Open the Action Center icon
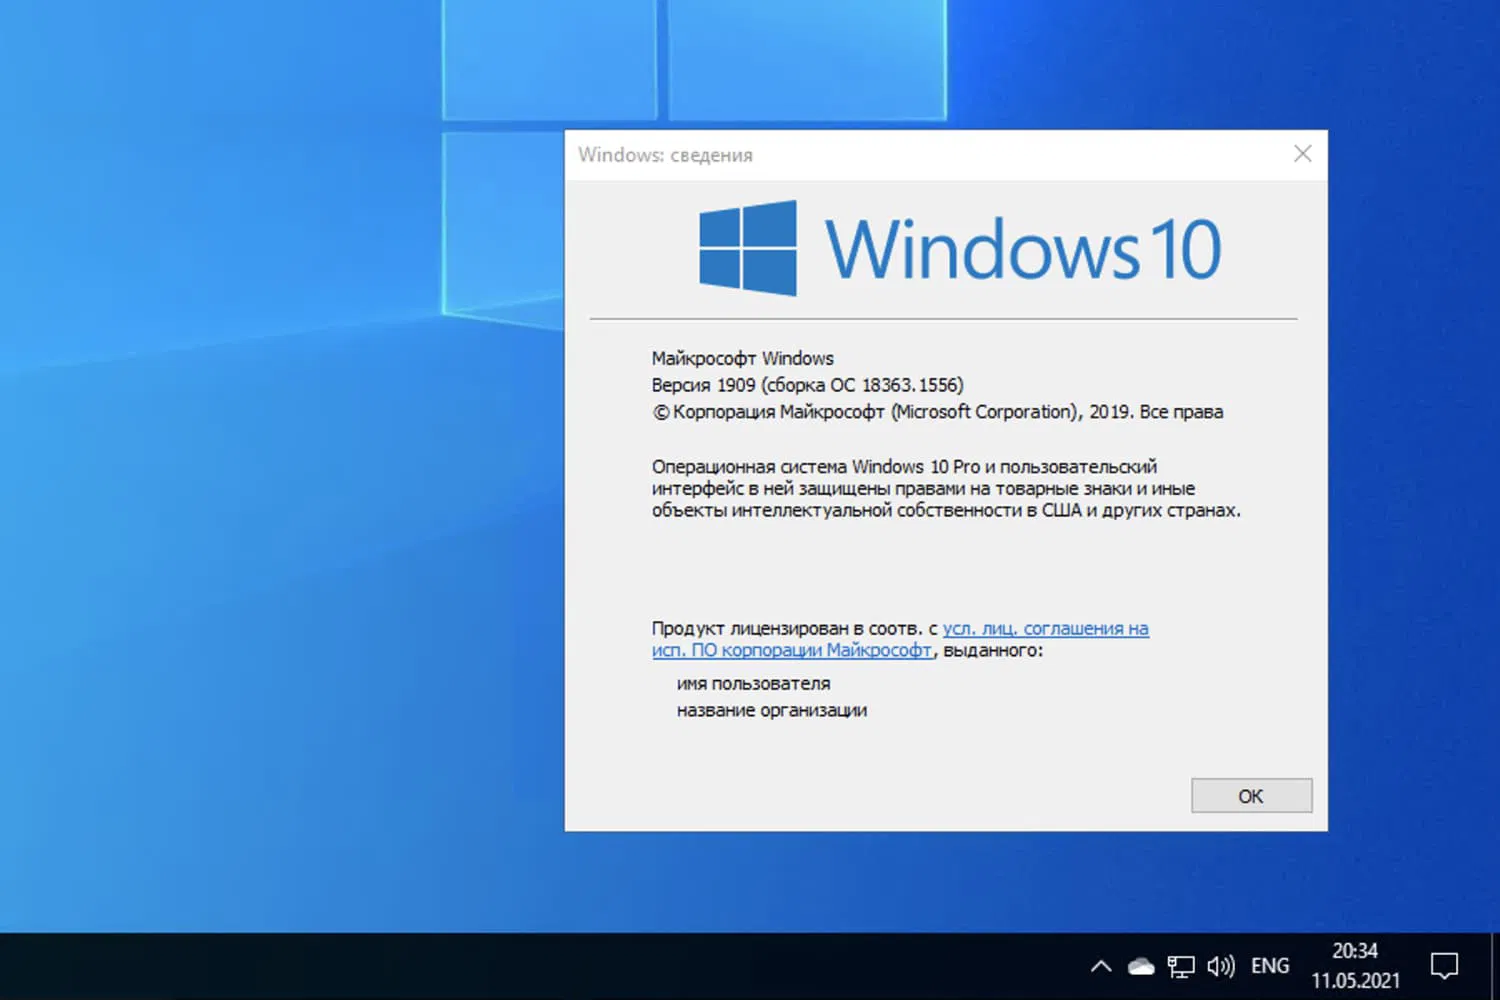Viewport: 1500px width, 1000px height. pyautogui.click(x=1446, y=964)
